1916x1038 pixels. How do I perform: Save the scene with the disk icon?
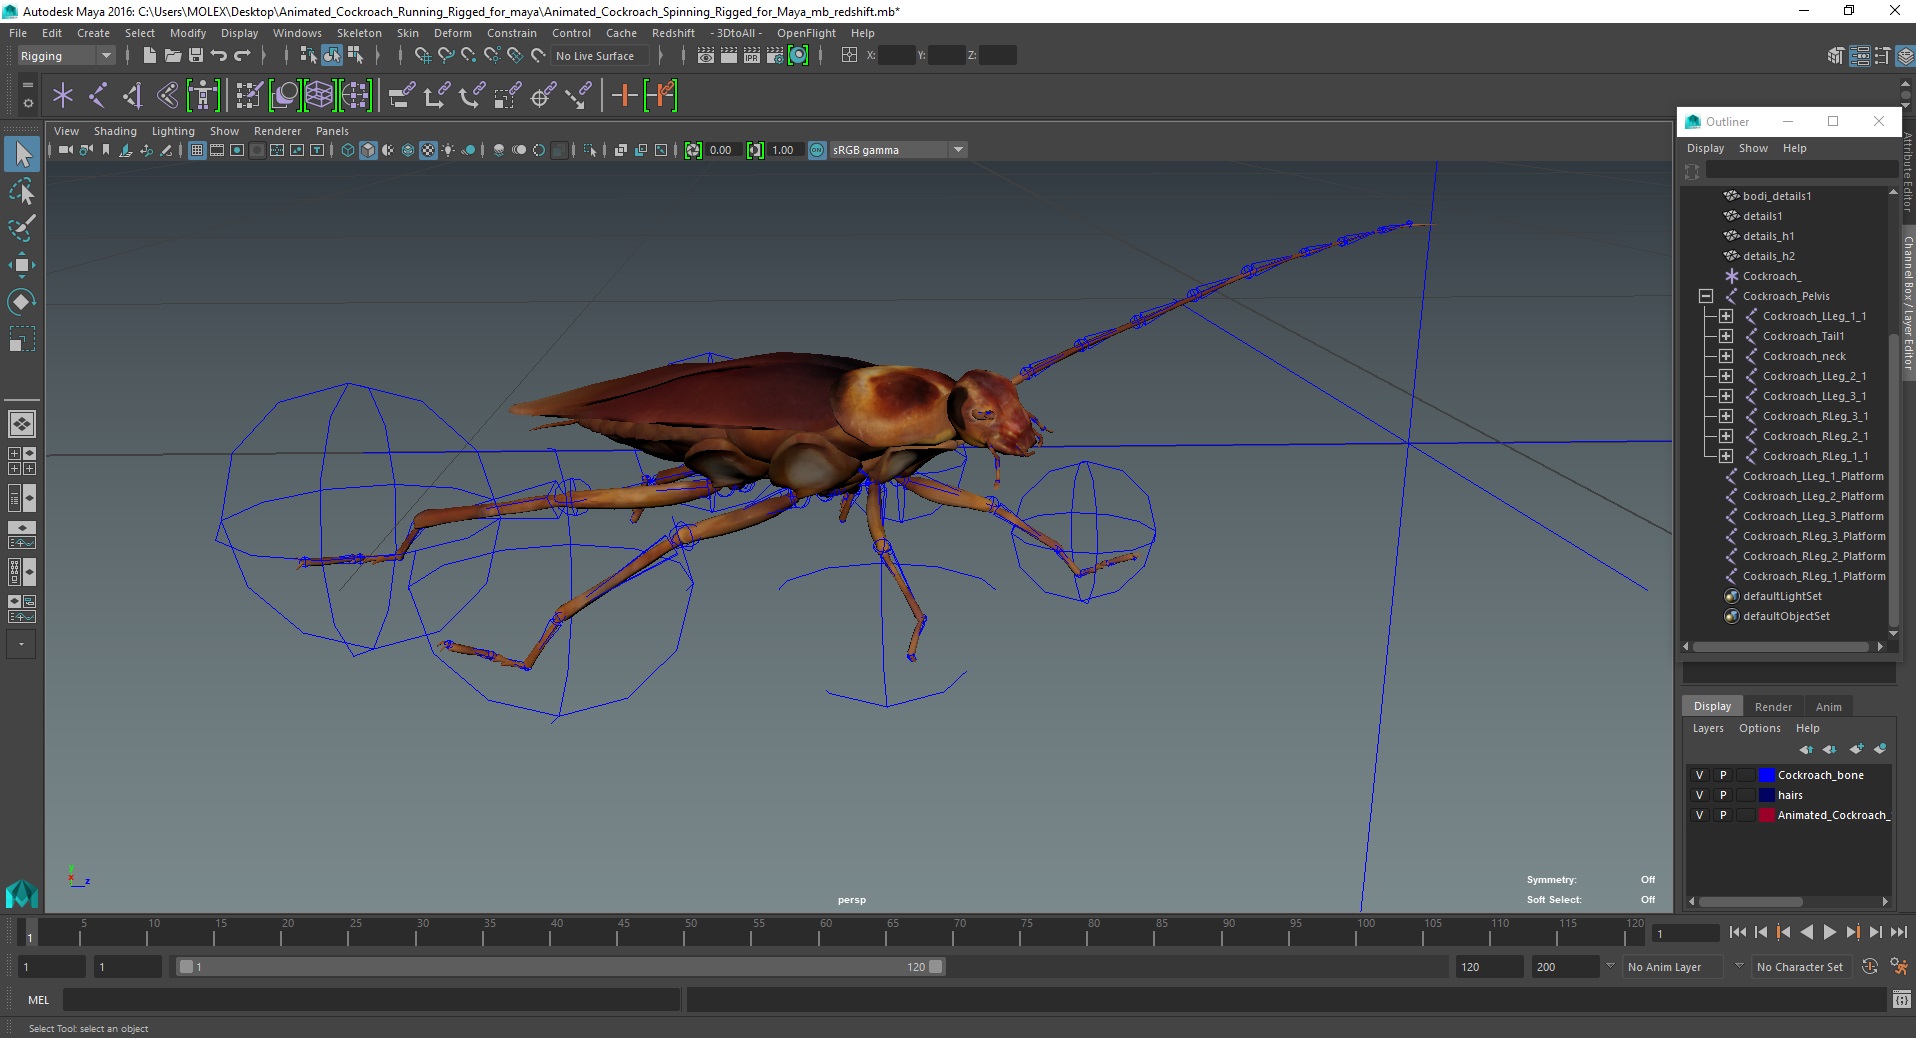click(195, 56)
